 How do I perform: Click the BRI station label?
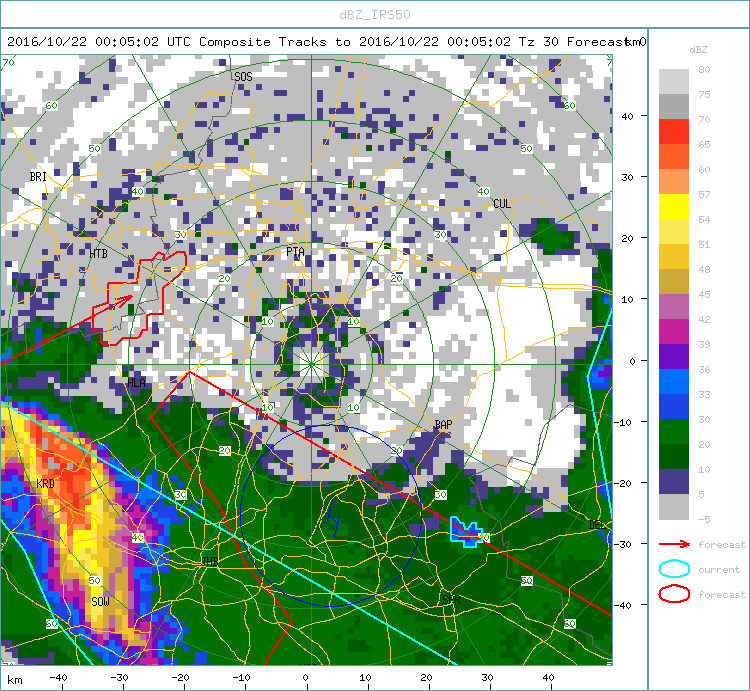click(x=38, y=176)
